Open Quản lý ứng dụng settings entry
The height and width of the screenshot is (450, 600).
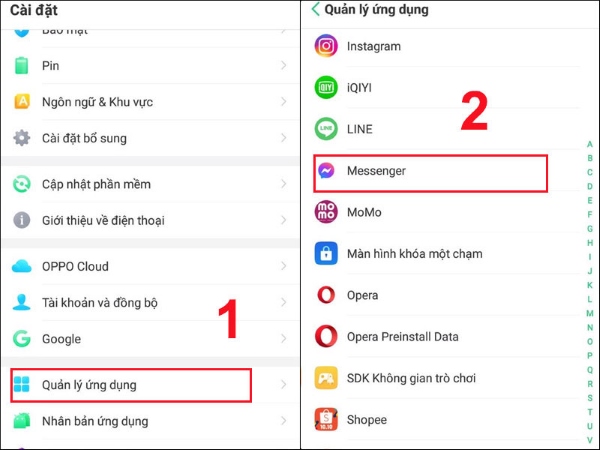tap(131, 385)
